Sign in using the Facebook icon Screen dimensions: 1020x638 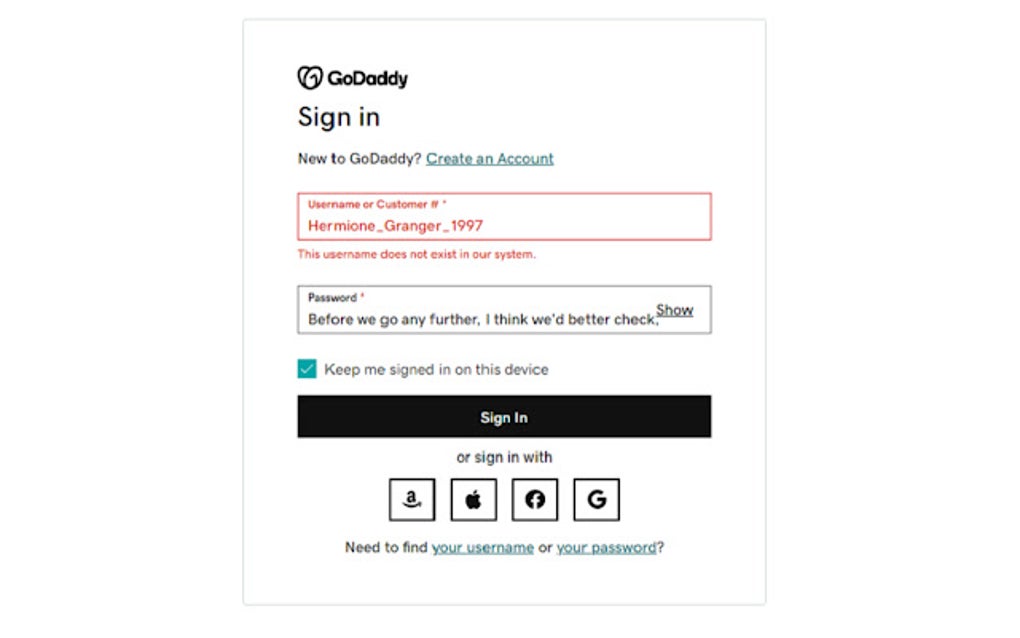[535, 499]
